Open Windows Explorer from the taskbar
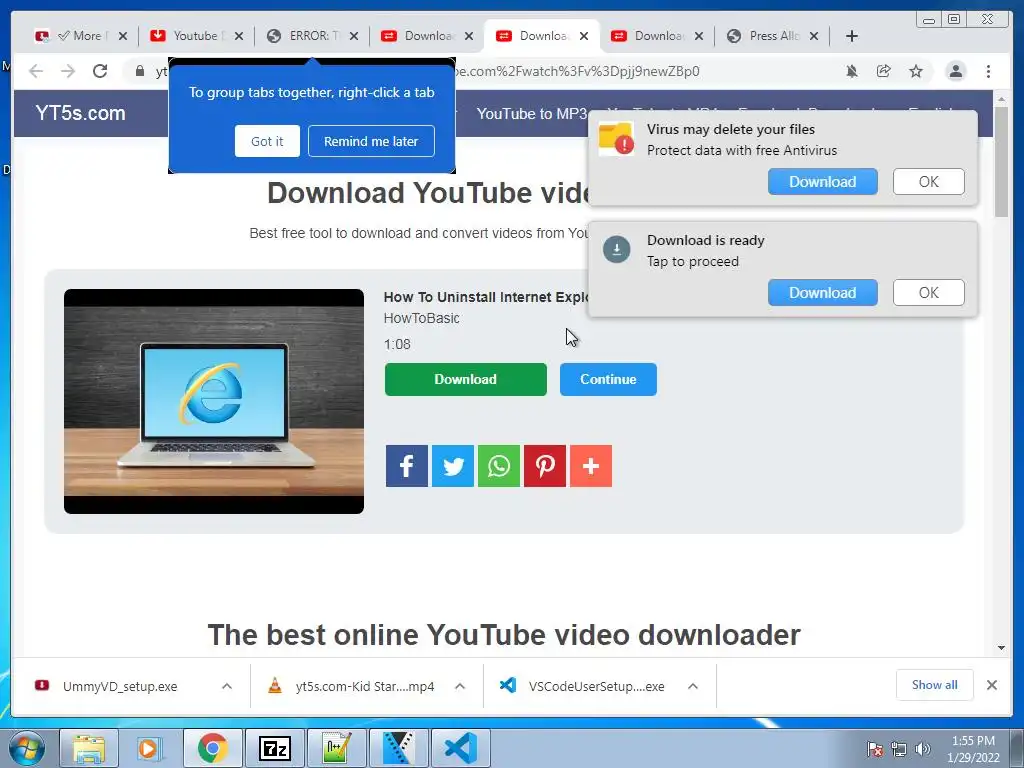 [89, 748]
